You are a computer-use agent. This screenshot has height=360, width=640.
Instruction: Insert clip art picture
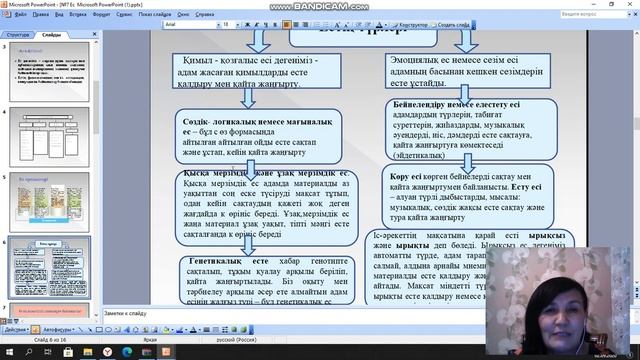click(145, 329)
